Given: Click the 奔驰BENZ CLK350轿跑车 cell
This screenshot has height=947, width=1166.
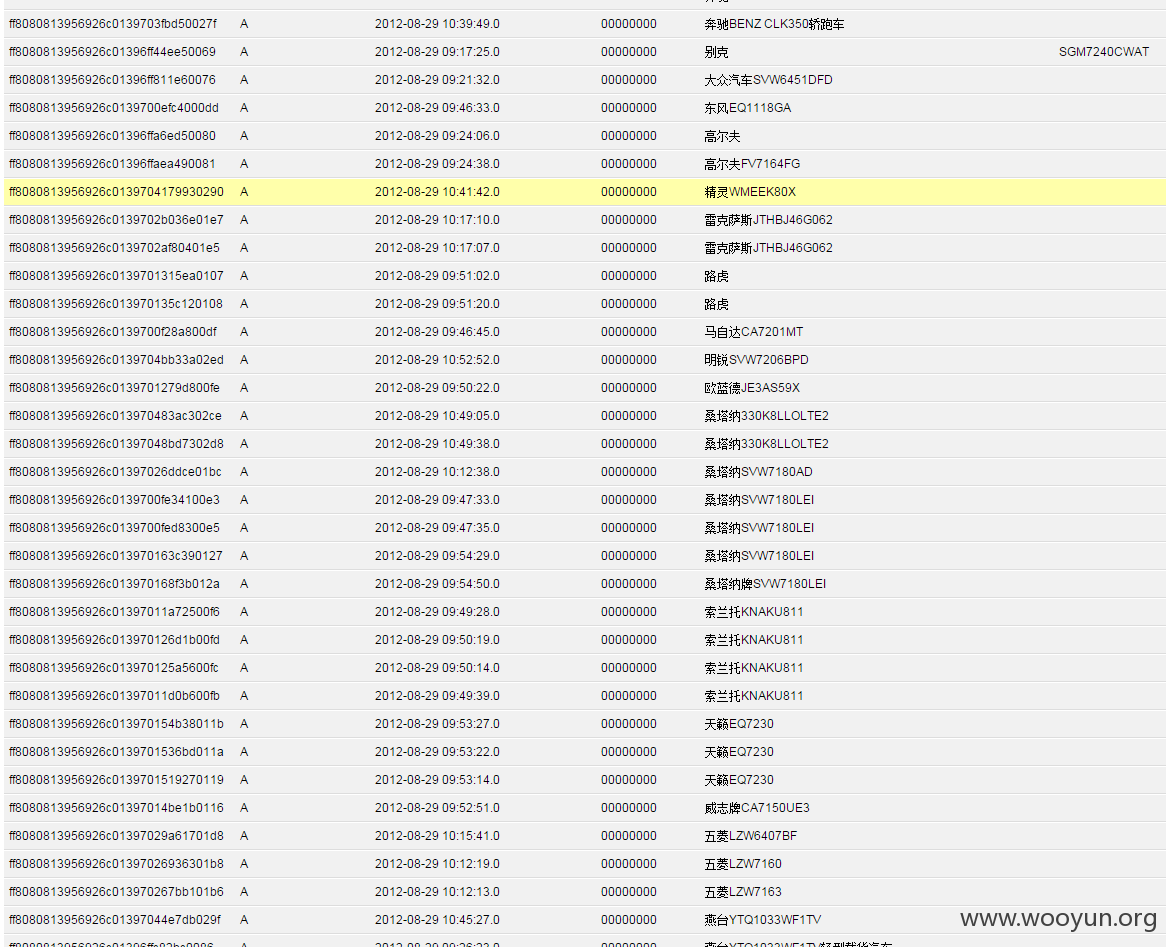Looking at the screenshot, I should tap(774, 24).
